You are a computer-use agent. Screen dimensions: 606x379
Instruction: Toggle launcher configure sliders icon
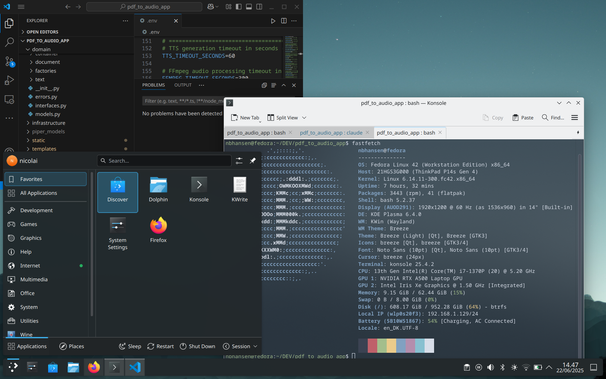tap(239, 161)
